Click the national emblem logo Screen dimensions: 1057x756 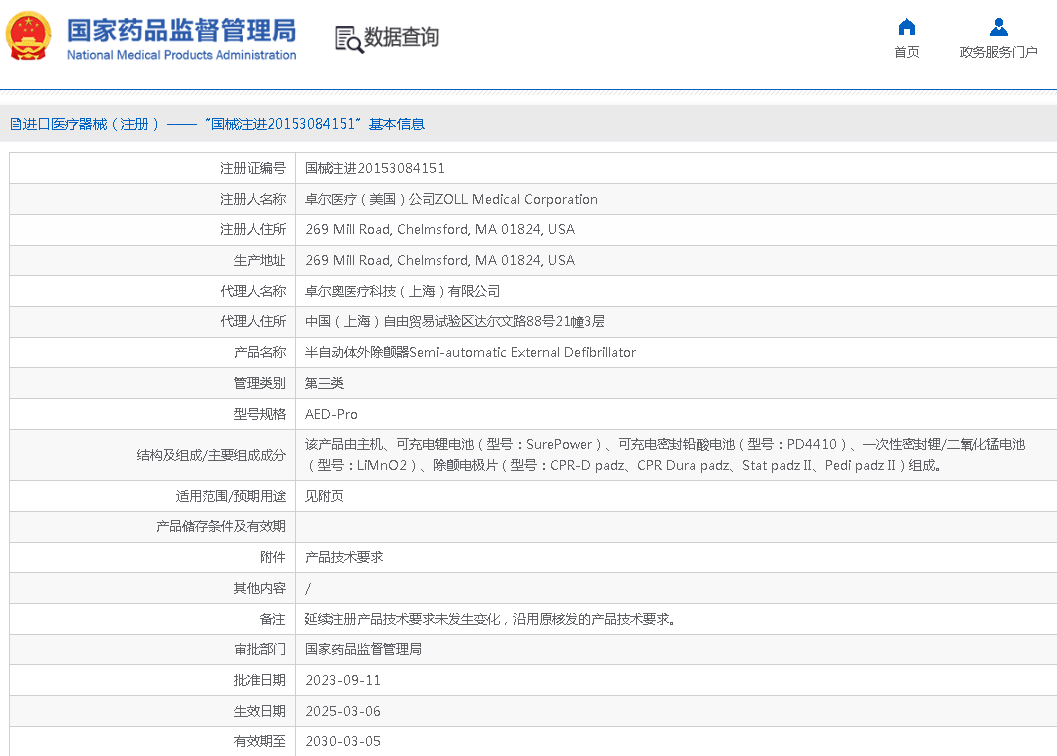point(28,36)
